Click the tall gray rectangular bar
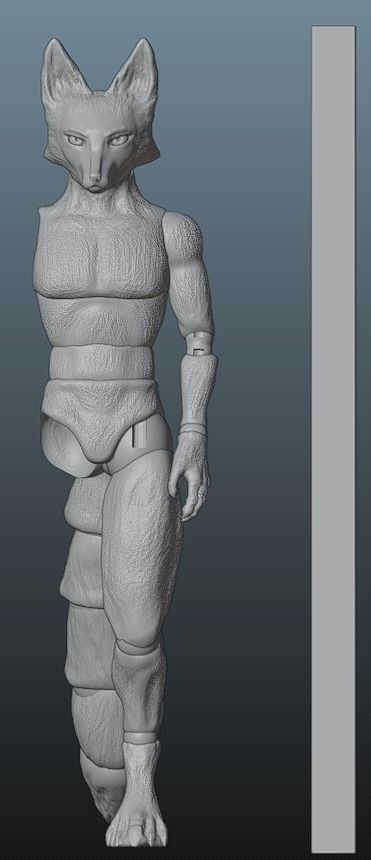 [334, 439]
